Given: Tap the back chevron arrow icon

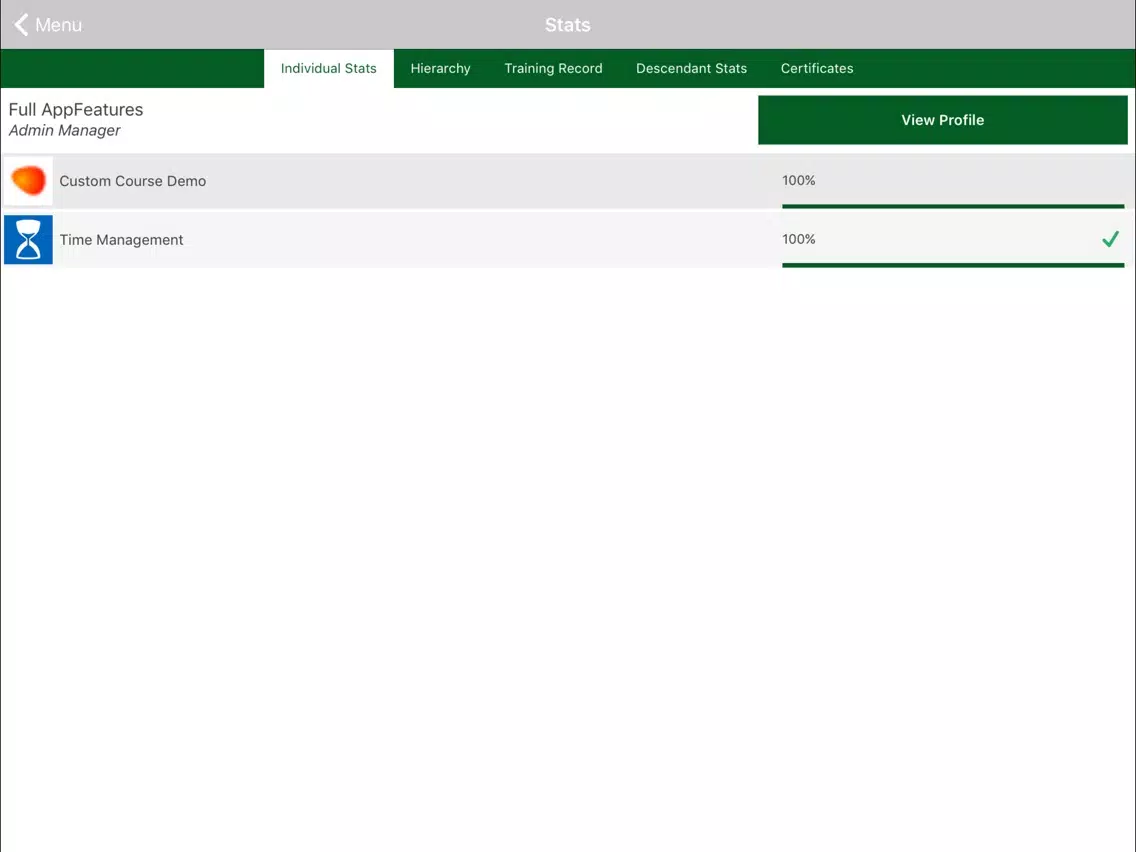Looking at the screenshot, I should coord(21,25).
